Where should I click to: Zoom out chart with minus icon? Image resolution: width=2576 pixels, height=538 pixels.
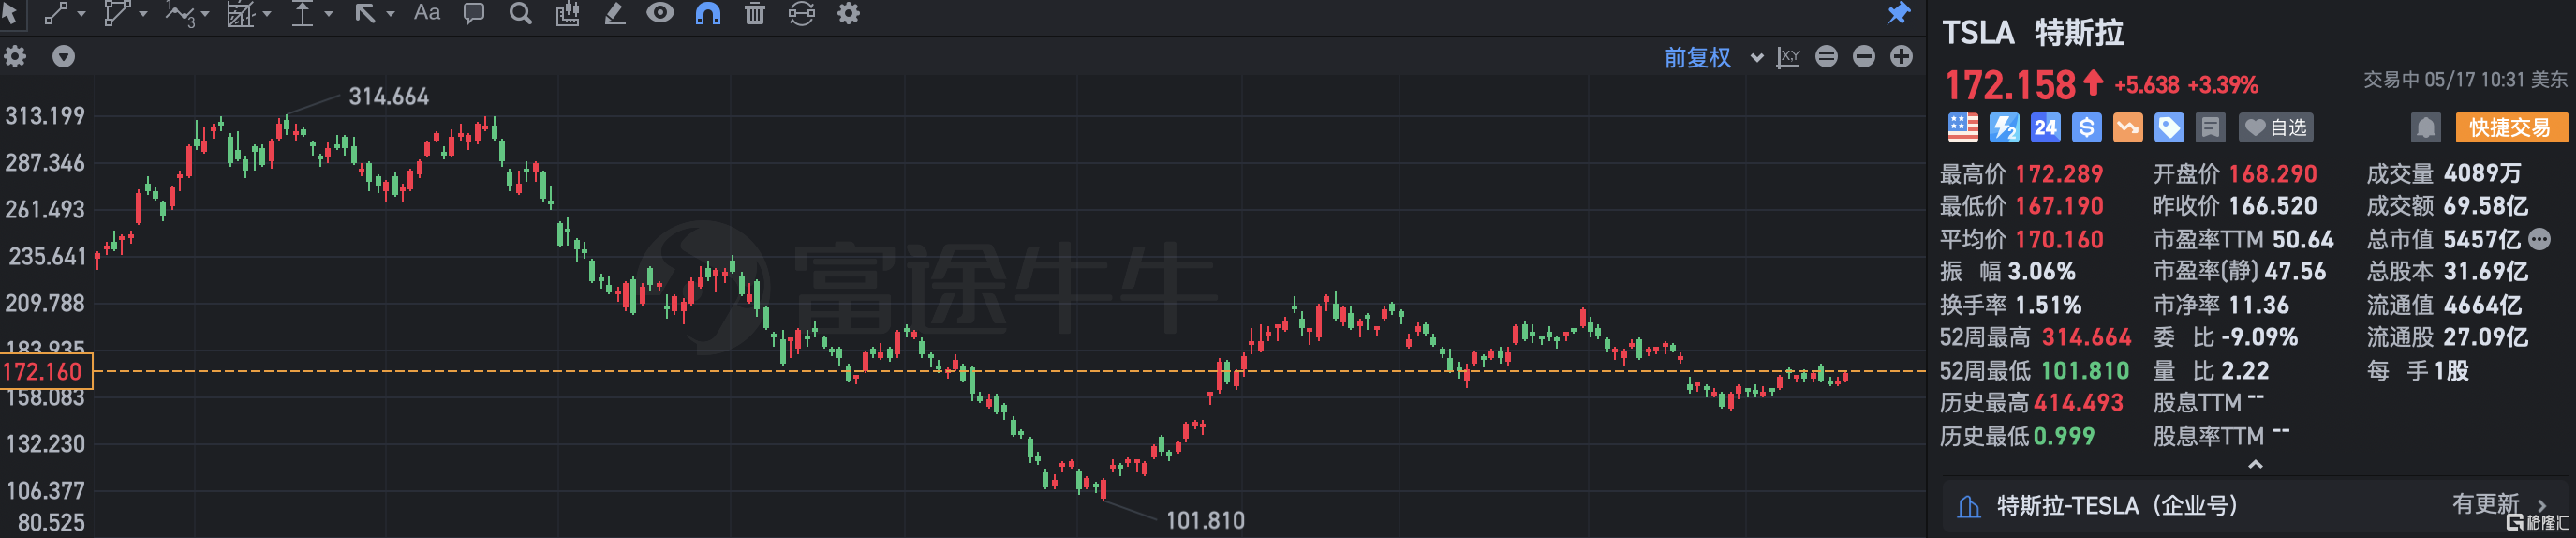1863,56
